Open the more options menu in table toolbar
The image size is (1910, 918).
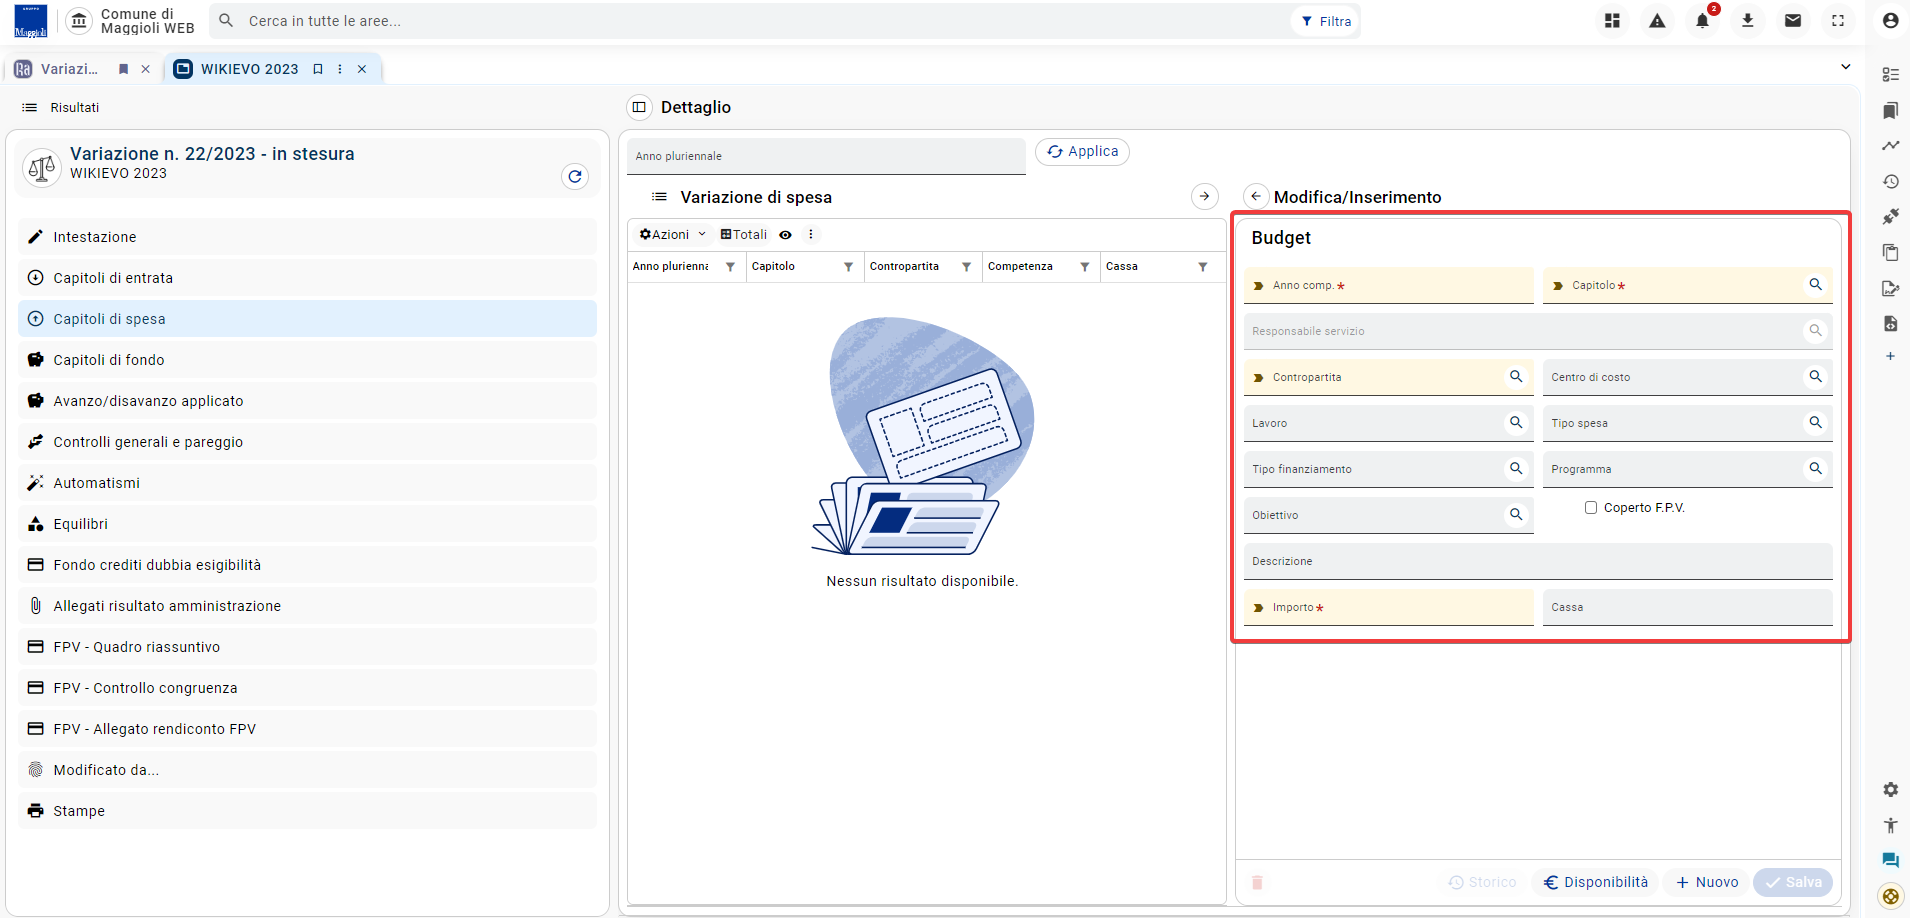point(811,235)
